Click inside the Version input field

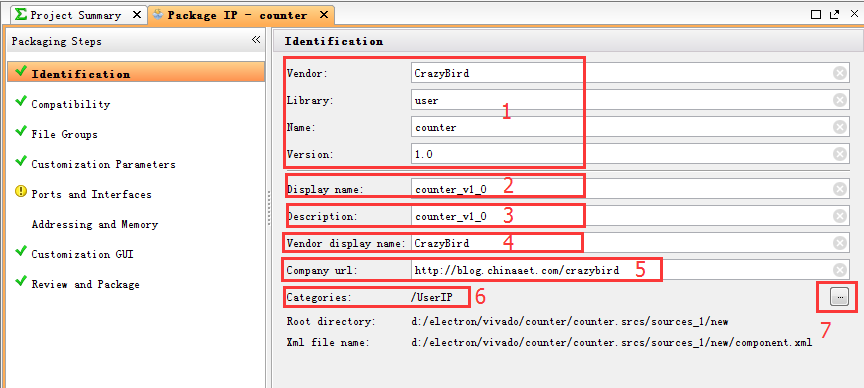click(630, 154)
